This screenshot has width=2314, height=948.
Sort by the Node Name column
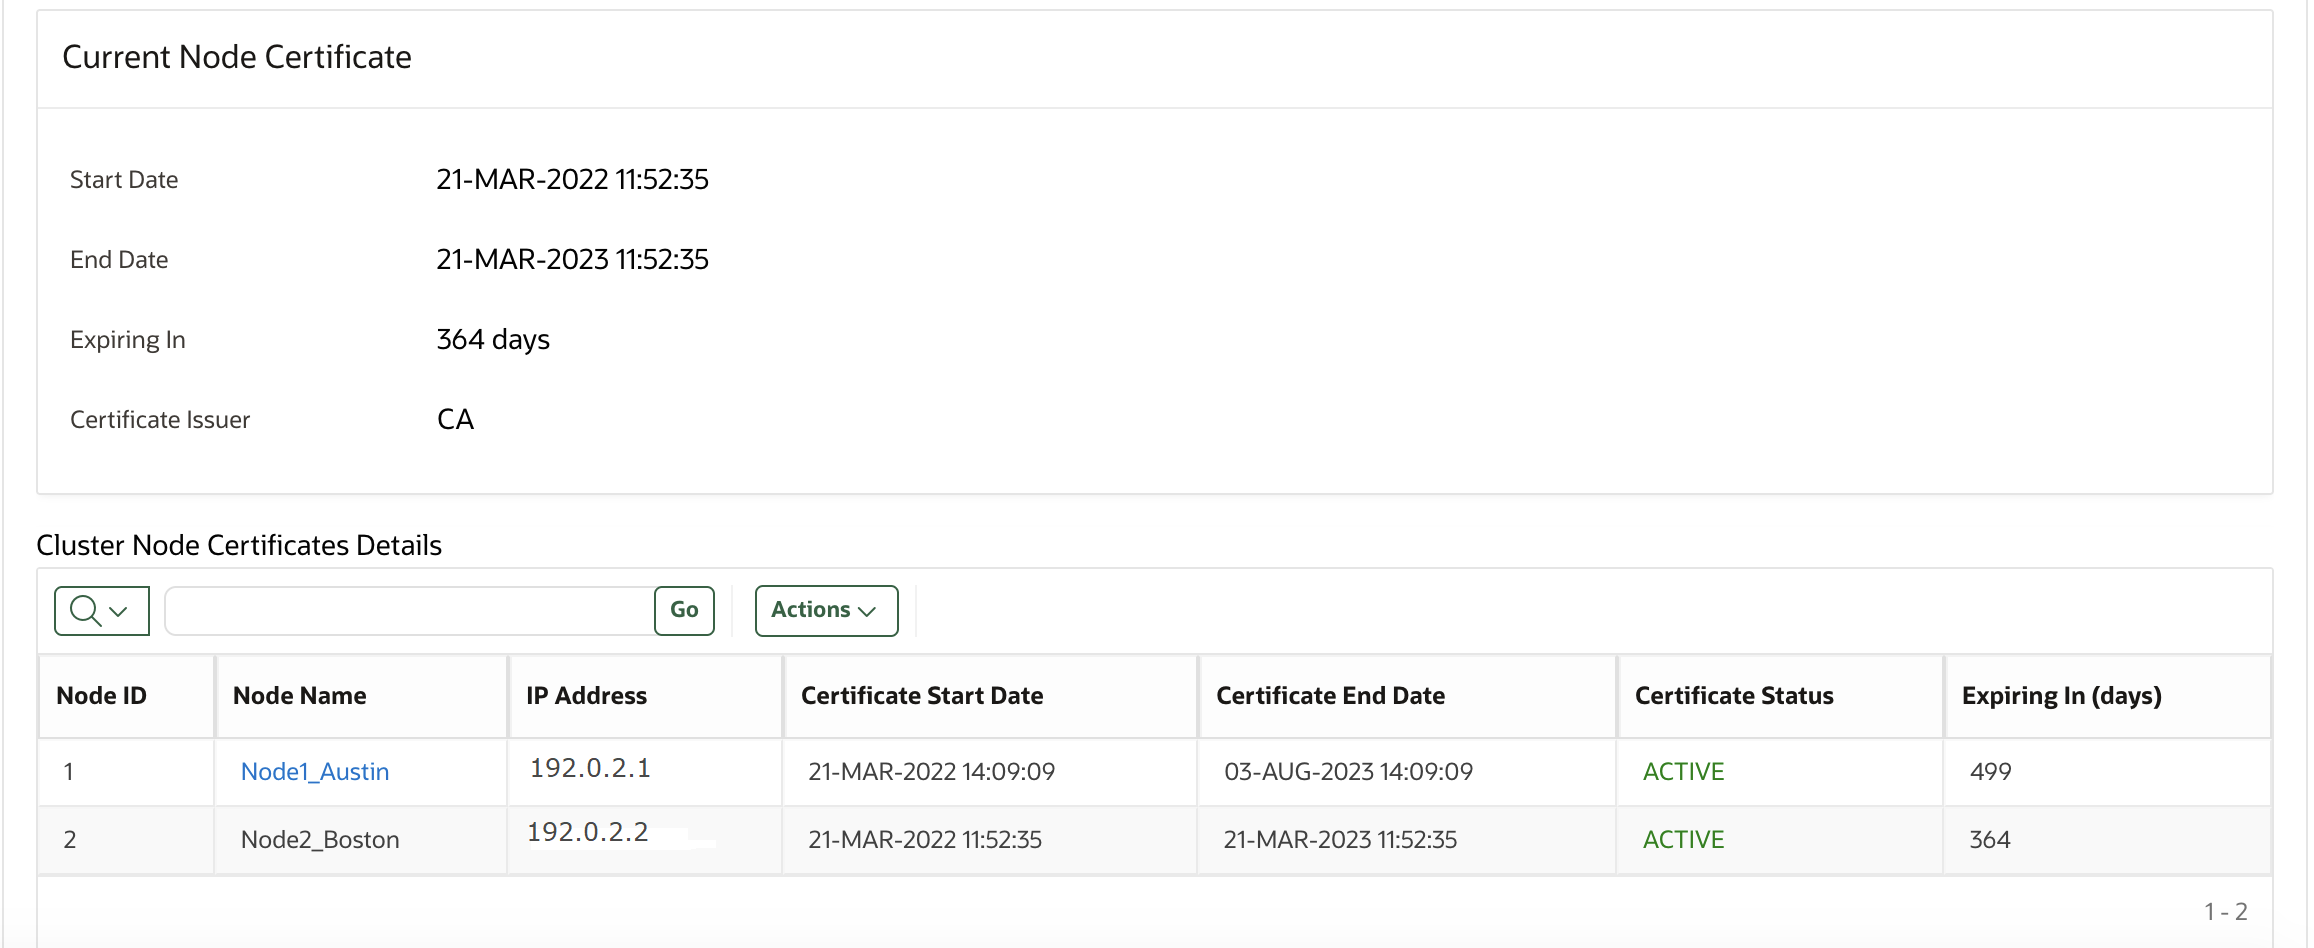pyautogui.click(x=299, y=695)
